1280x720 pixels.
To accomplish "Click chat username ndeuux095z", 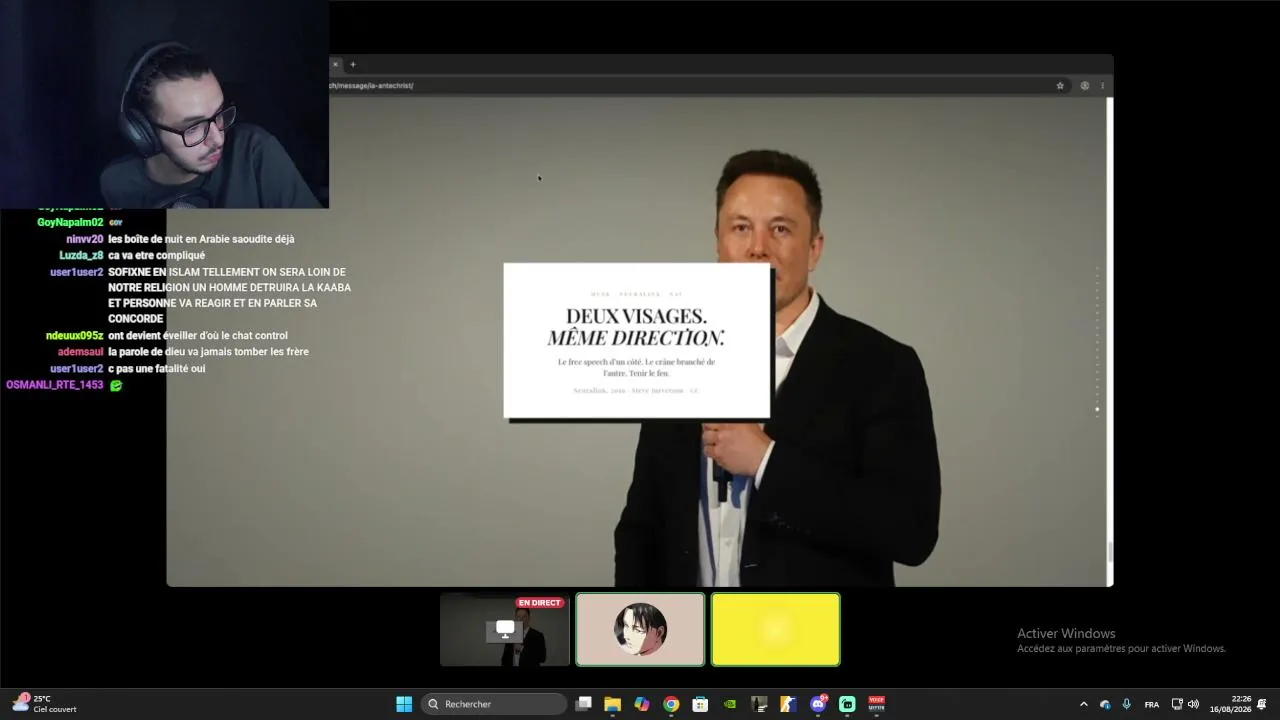I will point(74,335).
